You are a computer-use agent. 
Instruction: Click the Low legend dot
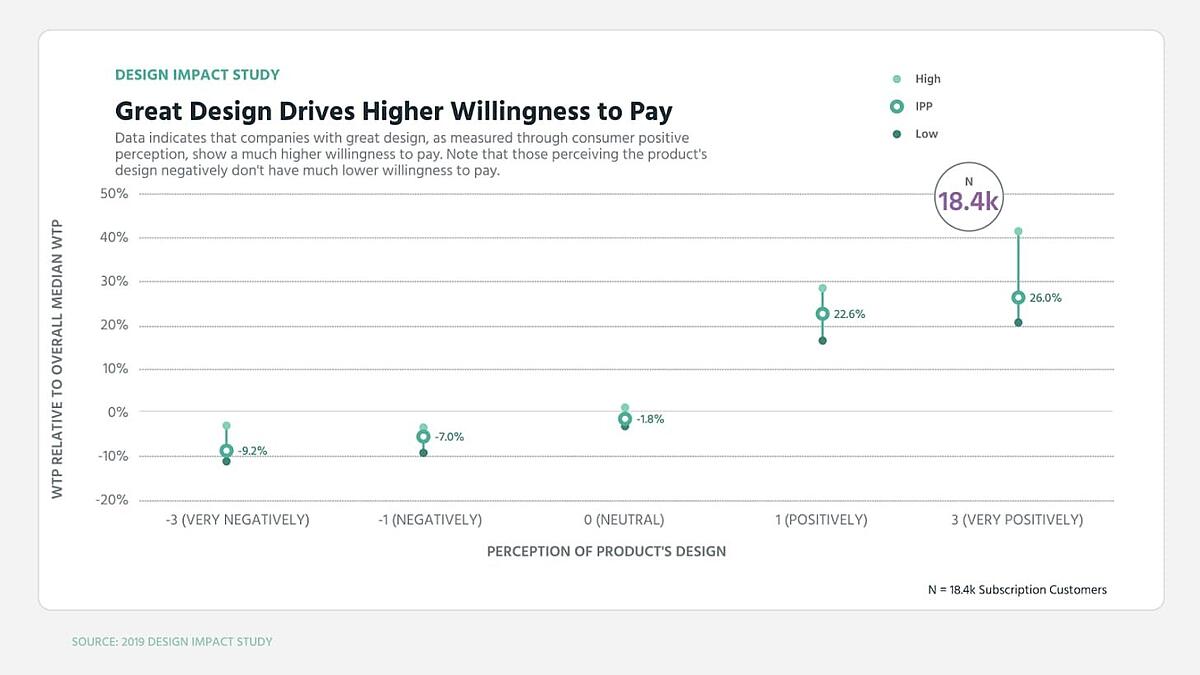point(896,134)
